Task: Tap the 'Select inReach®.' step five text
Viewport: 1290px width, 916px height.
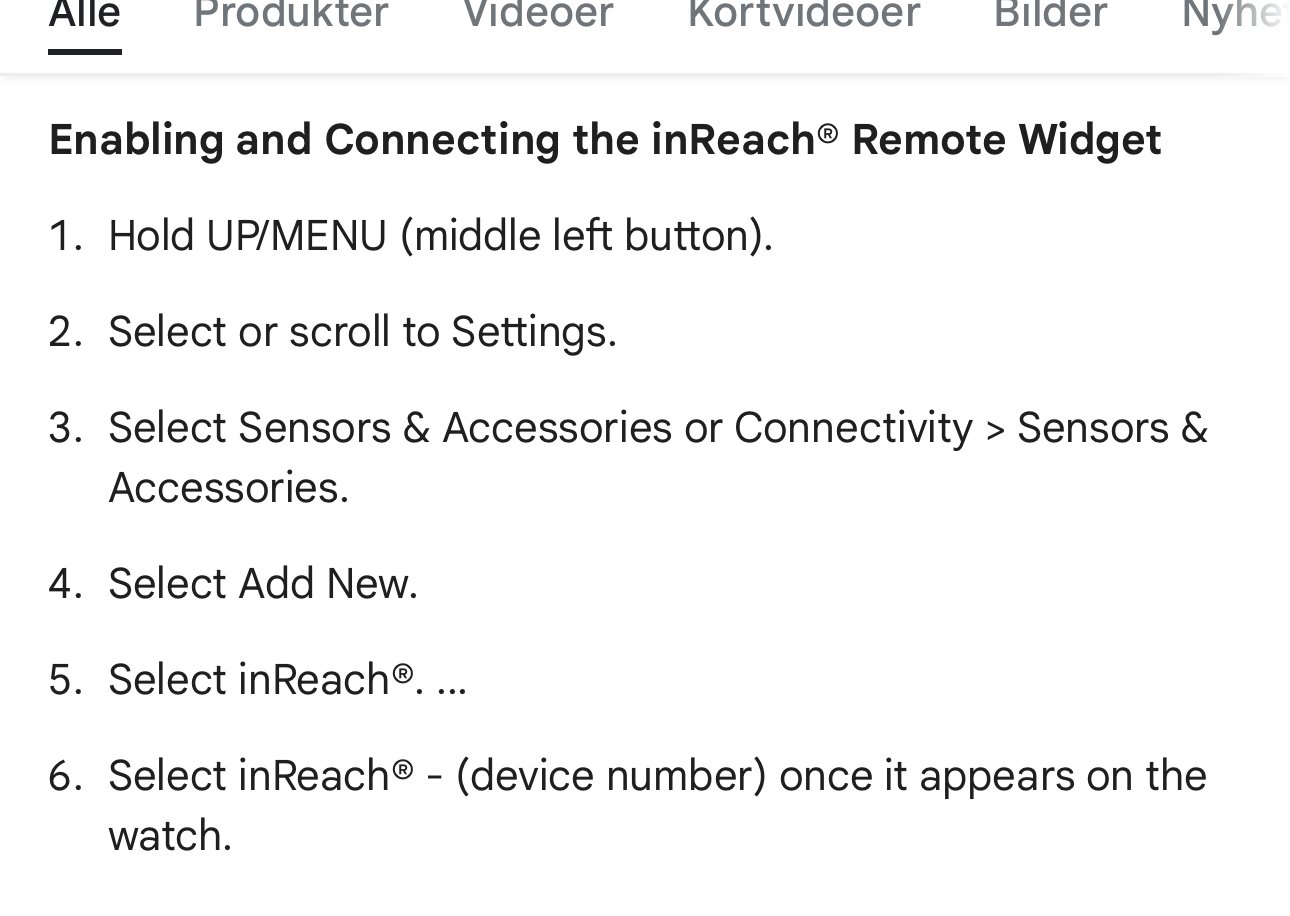Action: point(260,680)
